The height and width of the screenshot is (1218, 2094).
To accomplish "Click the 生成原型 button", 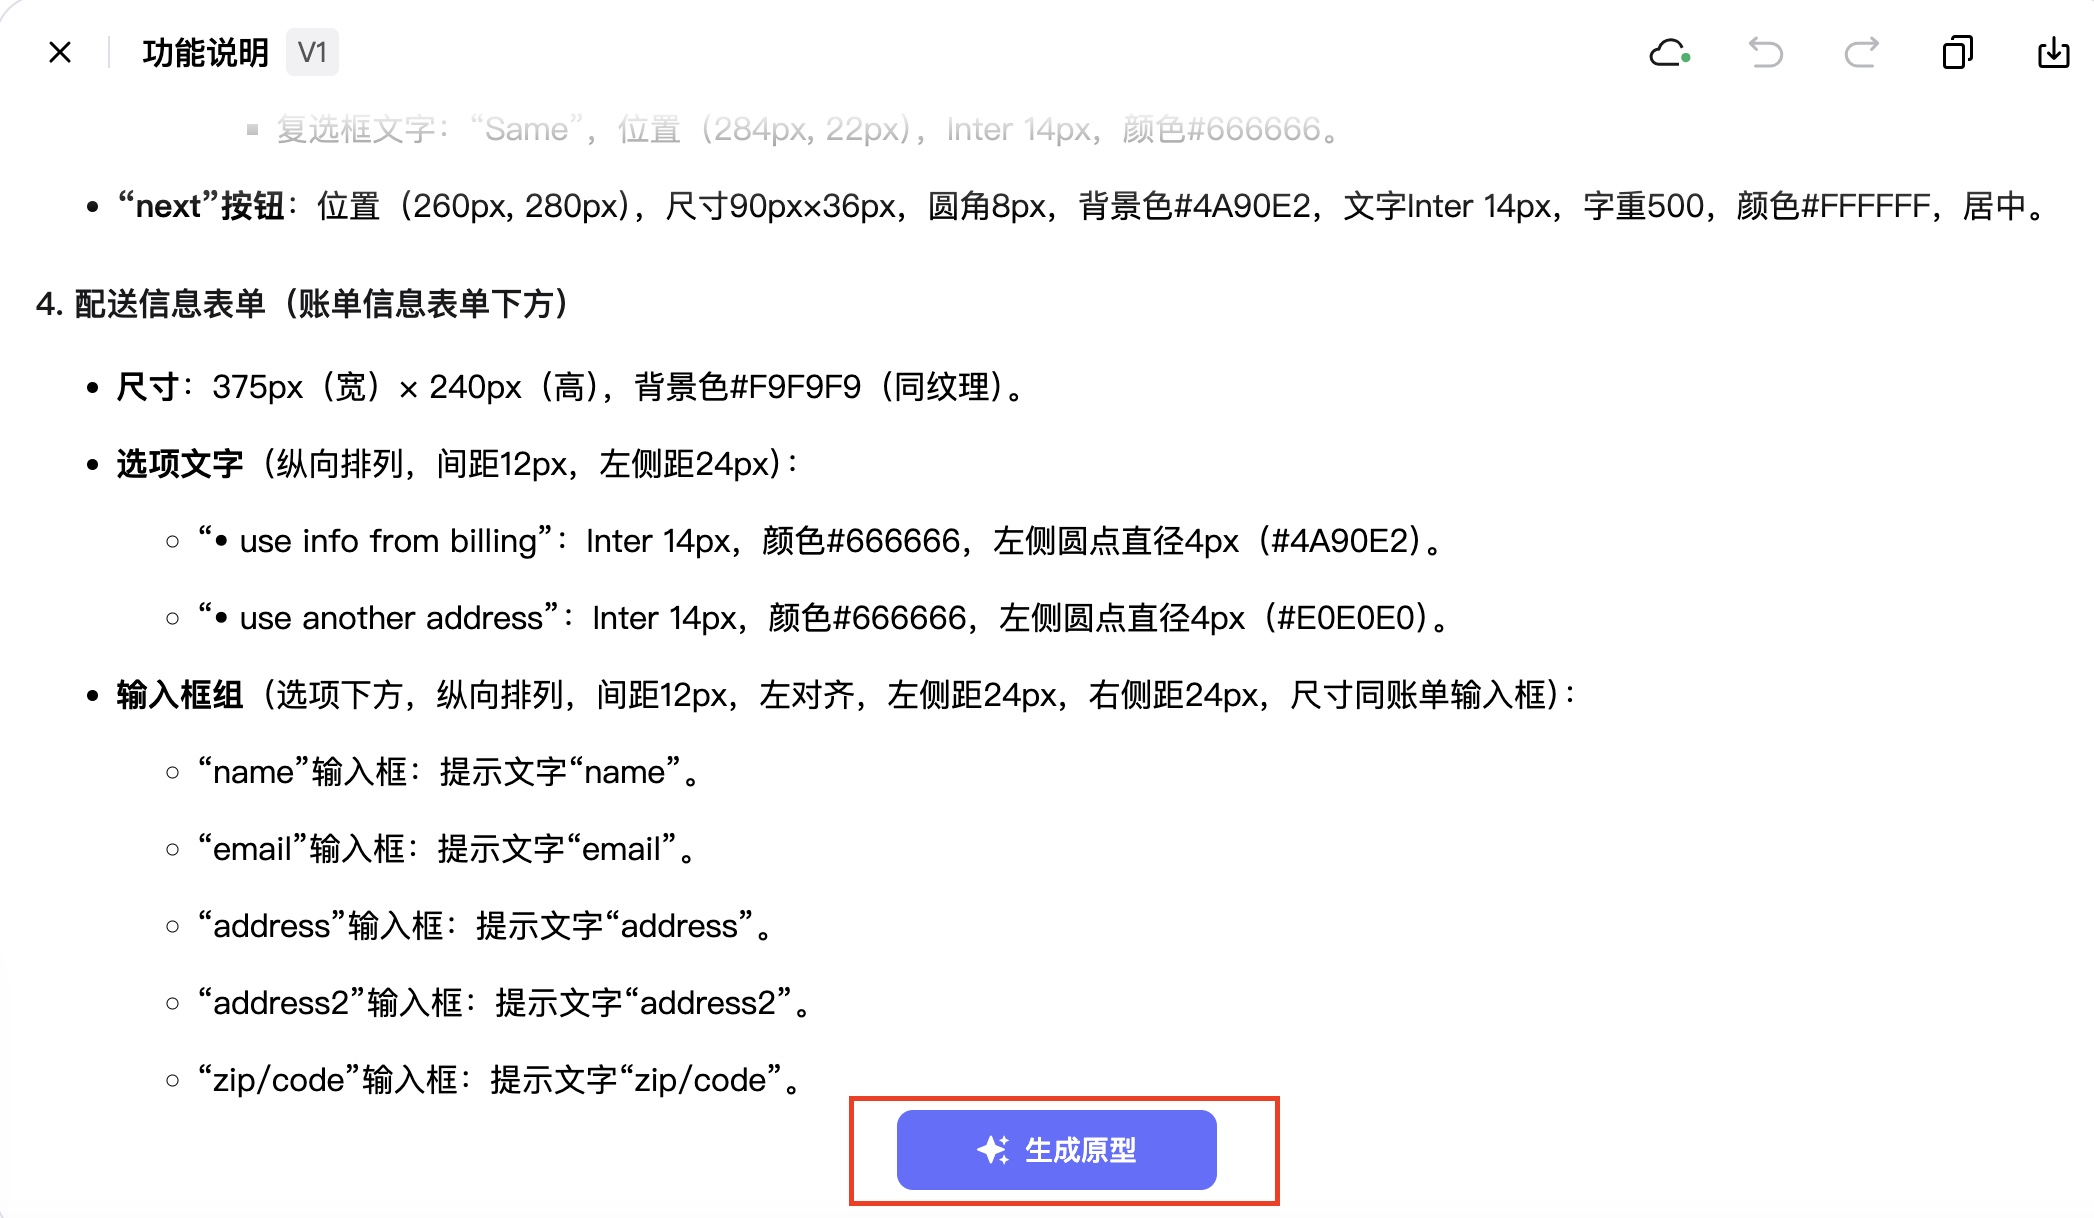I will [x=1056, y=1150].
